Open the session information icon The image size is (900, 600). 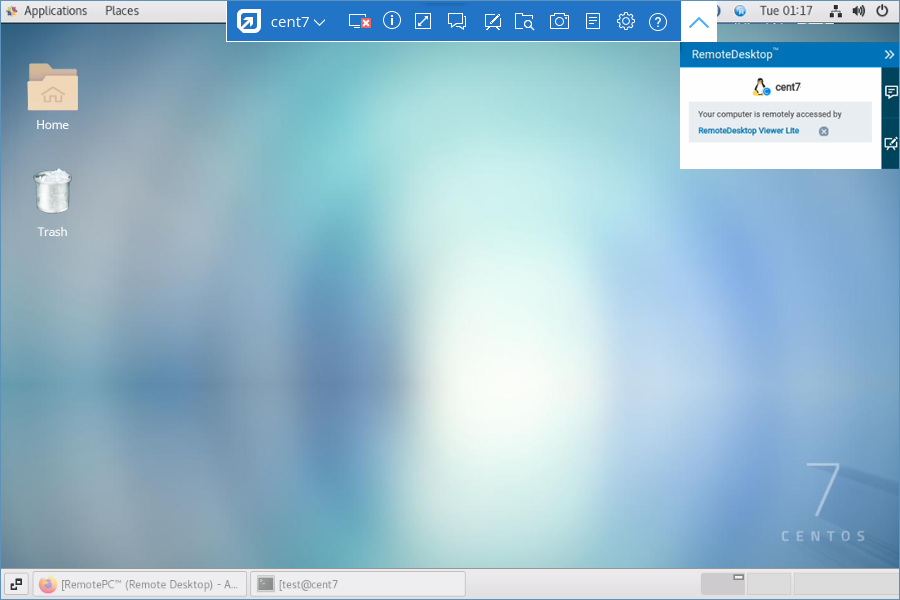(x=392, y=21)
